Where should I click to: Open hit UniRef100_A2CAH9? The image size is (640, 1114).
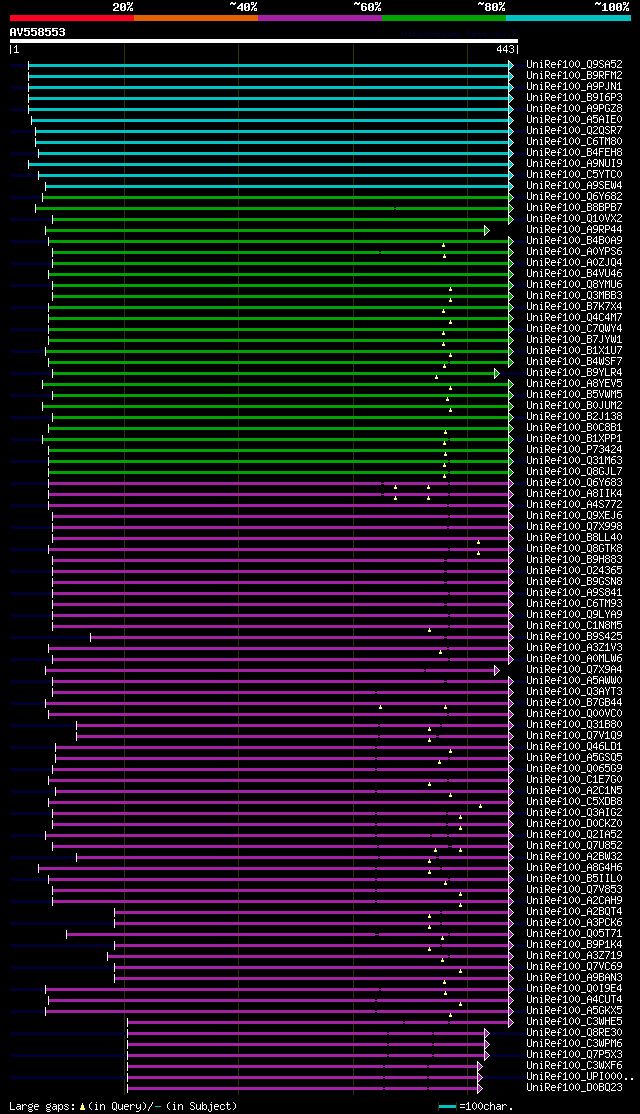click(x=574, y=902)
